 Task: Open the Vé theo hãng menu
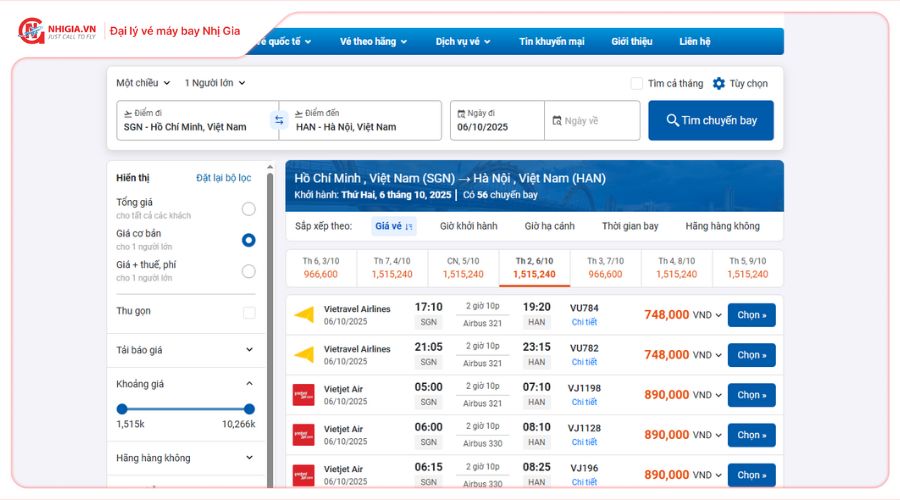[x=373, y=41]
